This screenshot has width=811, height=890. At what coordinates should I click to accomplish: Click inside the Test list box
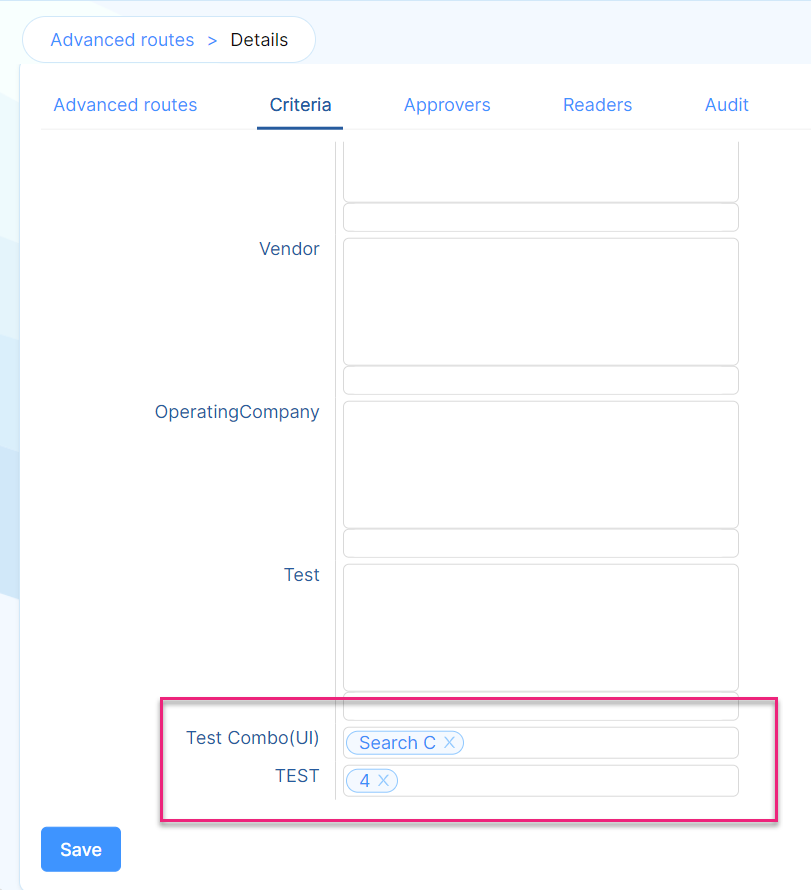click(x=540, y=627)
